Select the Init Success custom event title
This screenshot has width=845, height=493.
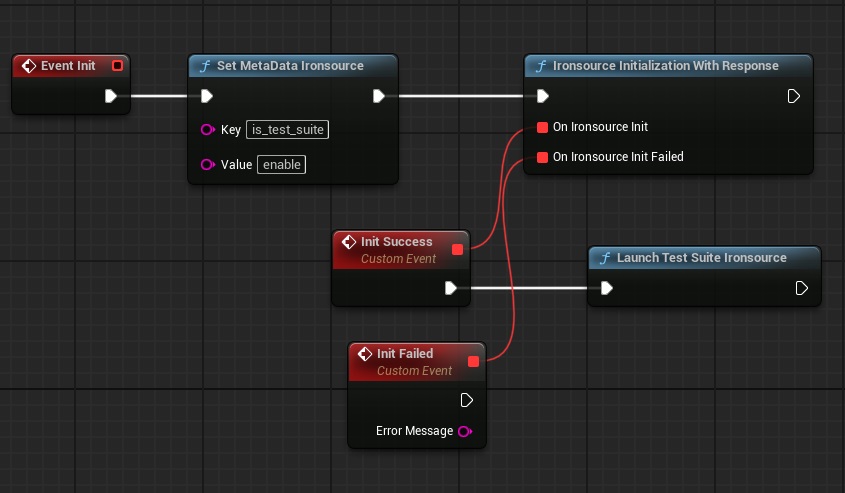[x=397, y=242]
